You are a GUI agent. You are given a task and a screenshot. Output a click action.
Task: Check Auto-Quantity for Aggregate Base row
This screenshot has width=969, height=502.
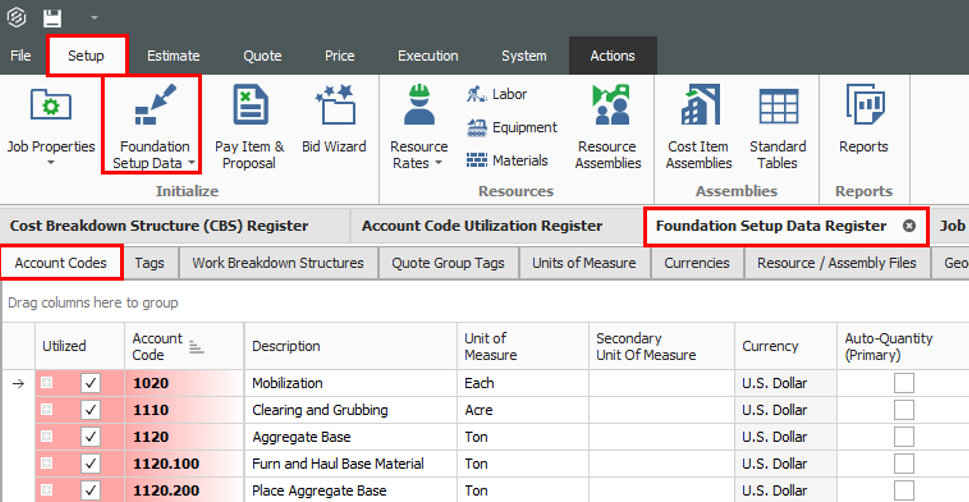pyautogui.click(x=904, y=437)
